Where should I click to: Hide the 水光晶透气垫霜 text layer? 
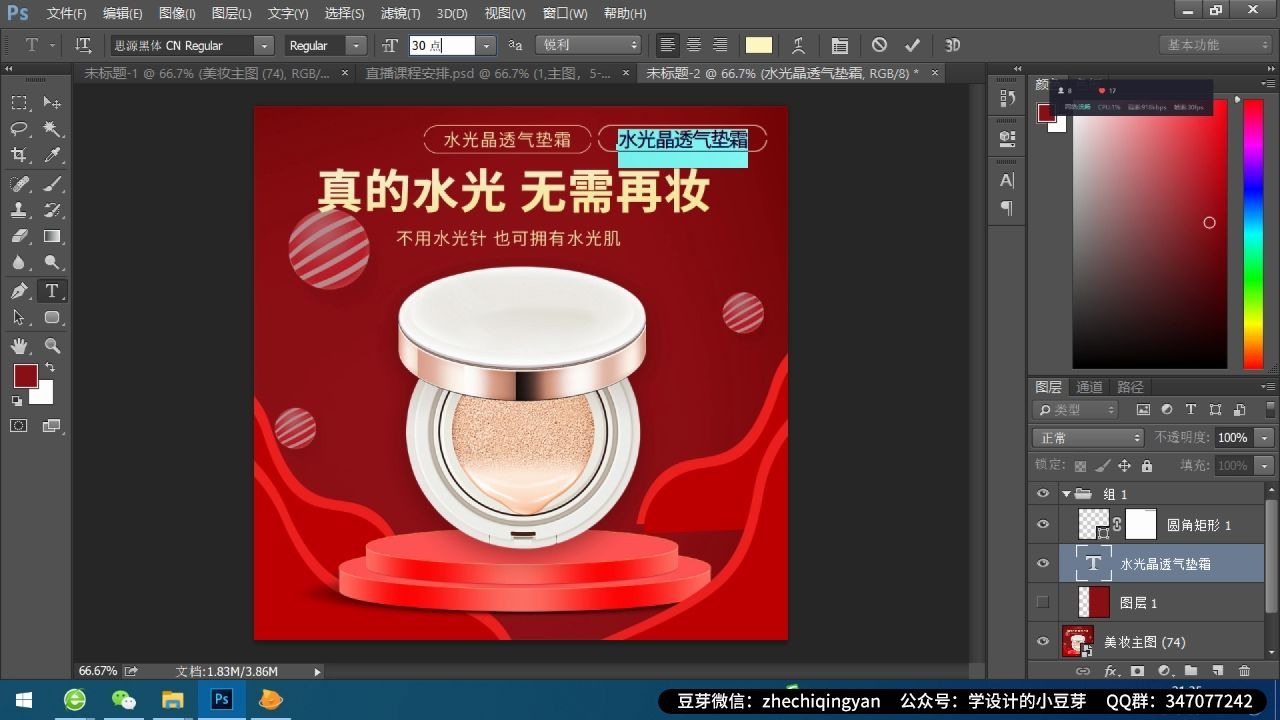click(1043, 564)
